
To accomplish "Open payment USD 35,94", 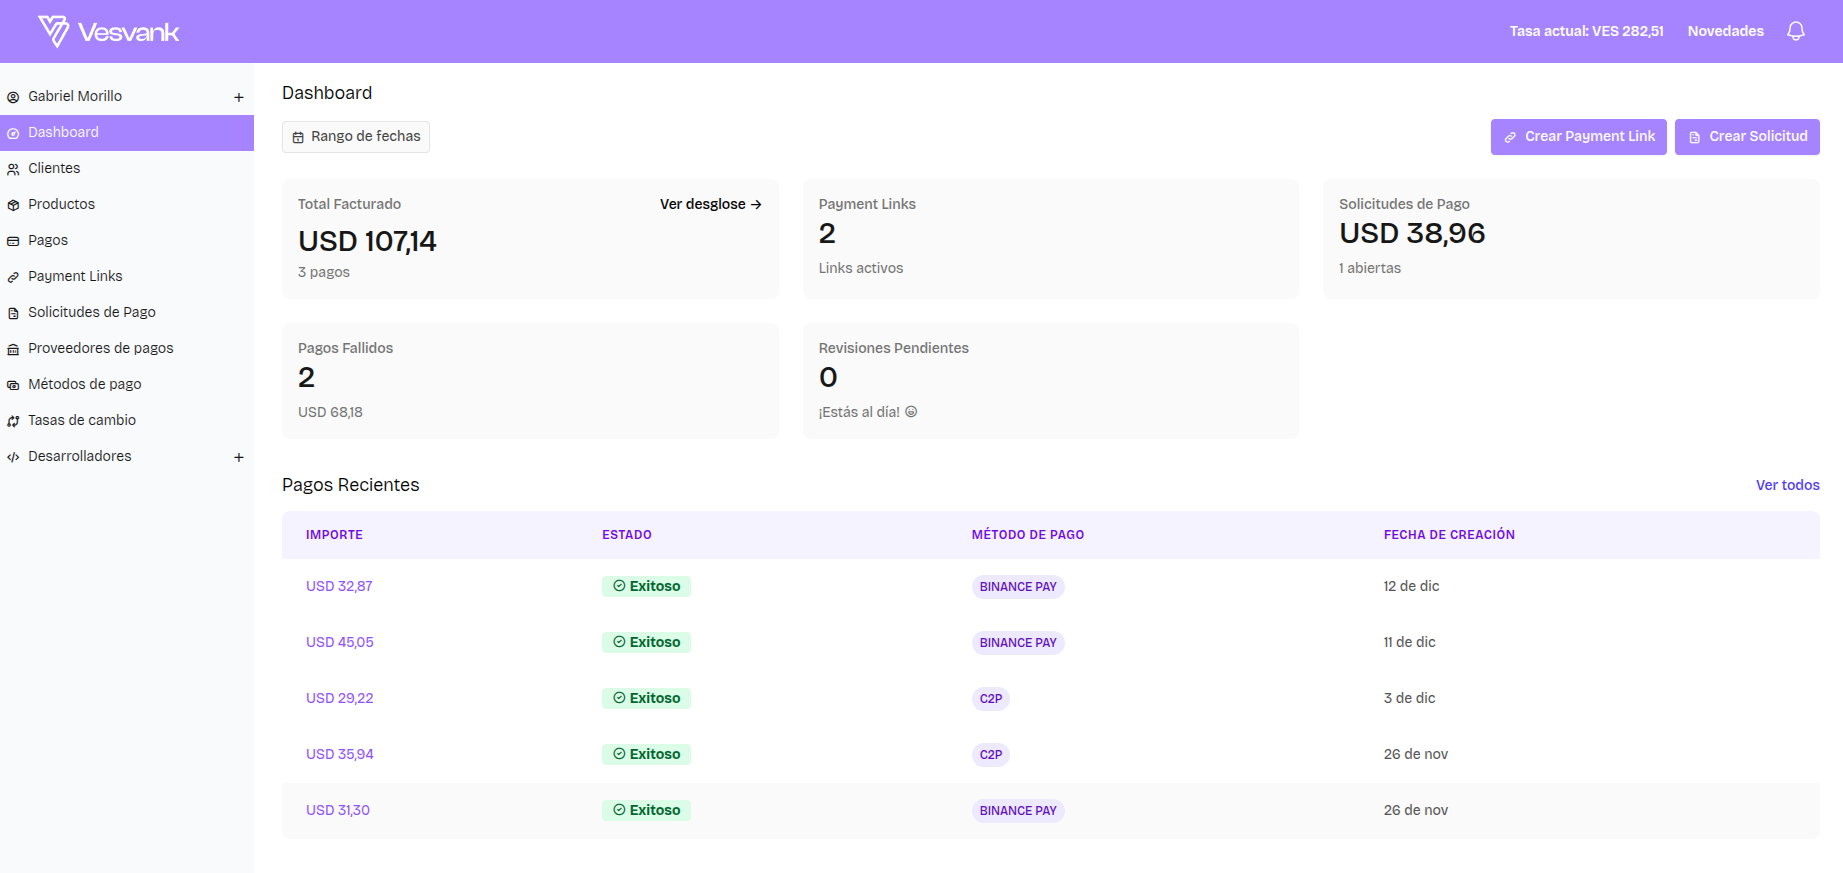I will click(339, 754).
